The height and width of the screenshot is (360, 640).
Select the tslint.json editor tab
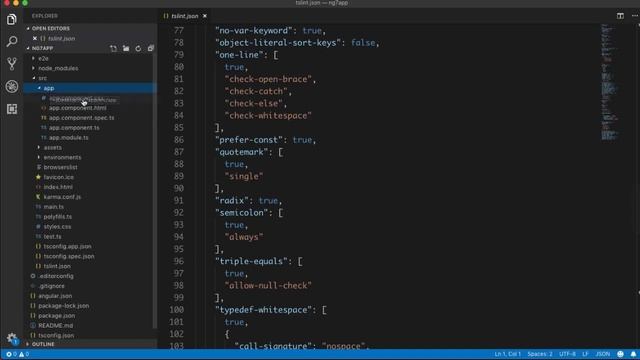tap(184, 16)
